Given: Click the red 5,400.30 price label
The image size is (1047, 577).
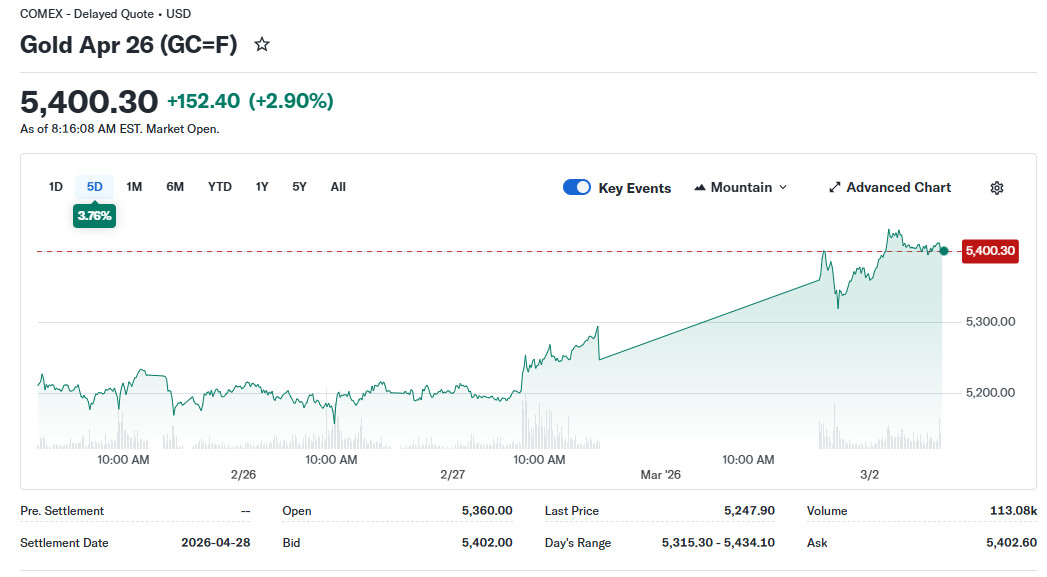Looking at the screenshot, I should [989, 251].
